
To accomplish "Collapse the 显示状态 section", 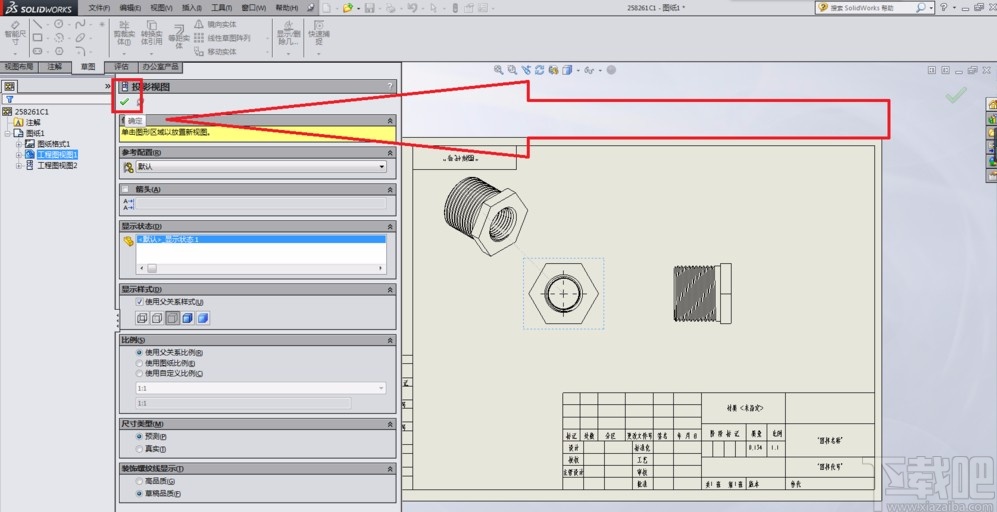I will [x=390, y=226].
